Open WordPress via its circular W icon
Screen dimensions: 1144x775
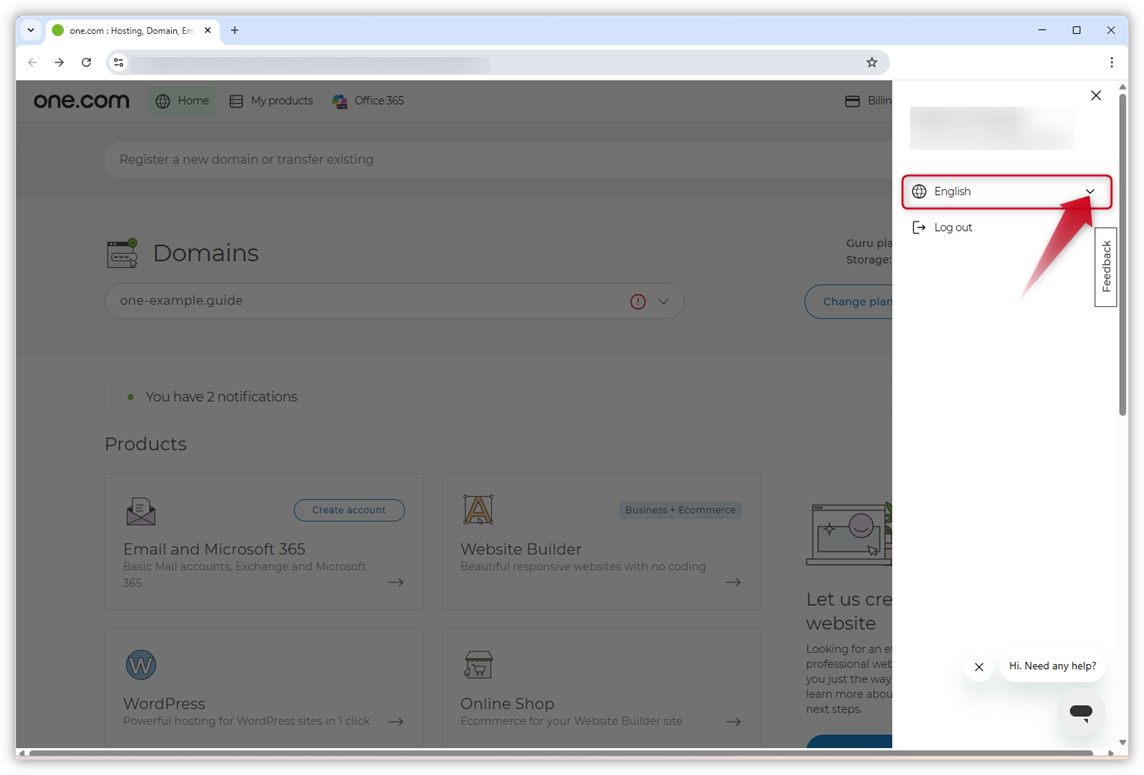click(x=141, y=664)
